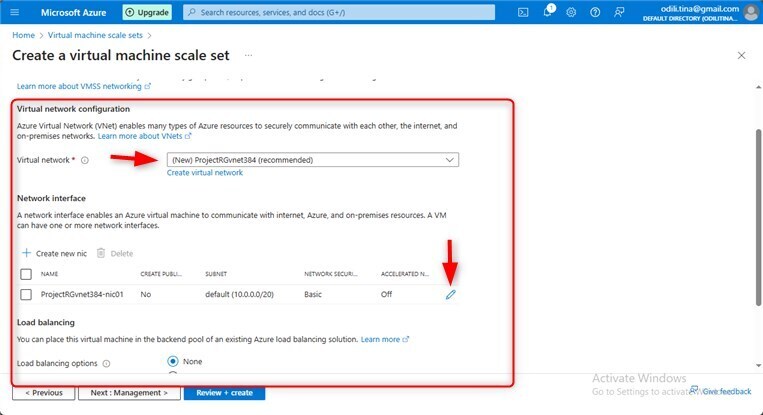The width and height of the screenshot is (763, 415).
Task: Open the more options ellipsis beside title
Action: pyautogui.click(x=249, y=55)
